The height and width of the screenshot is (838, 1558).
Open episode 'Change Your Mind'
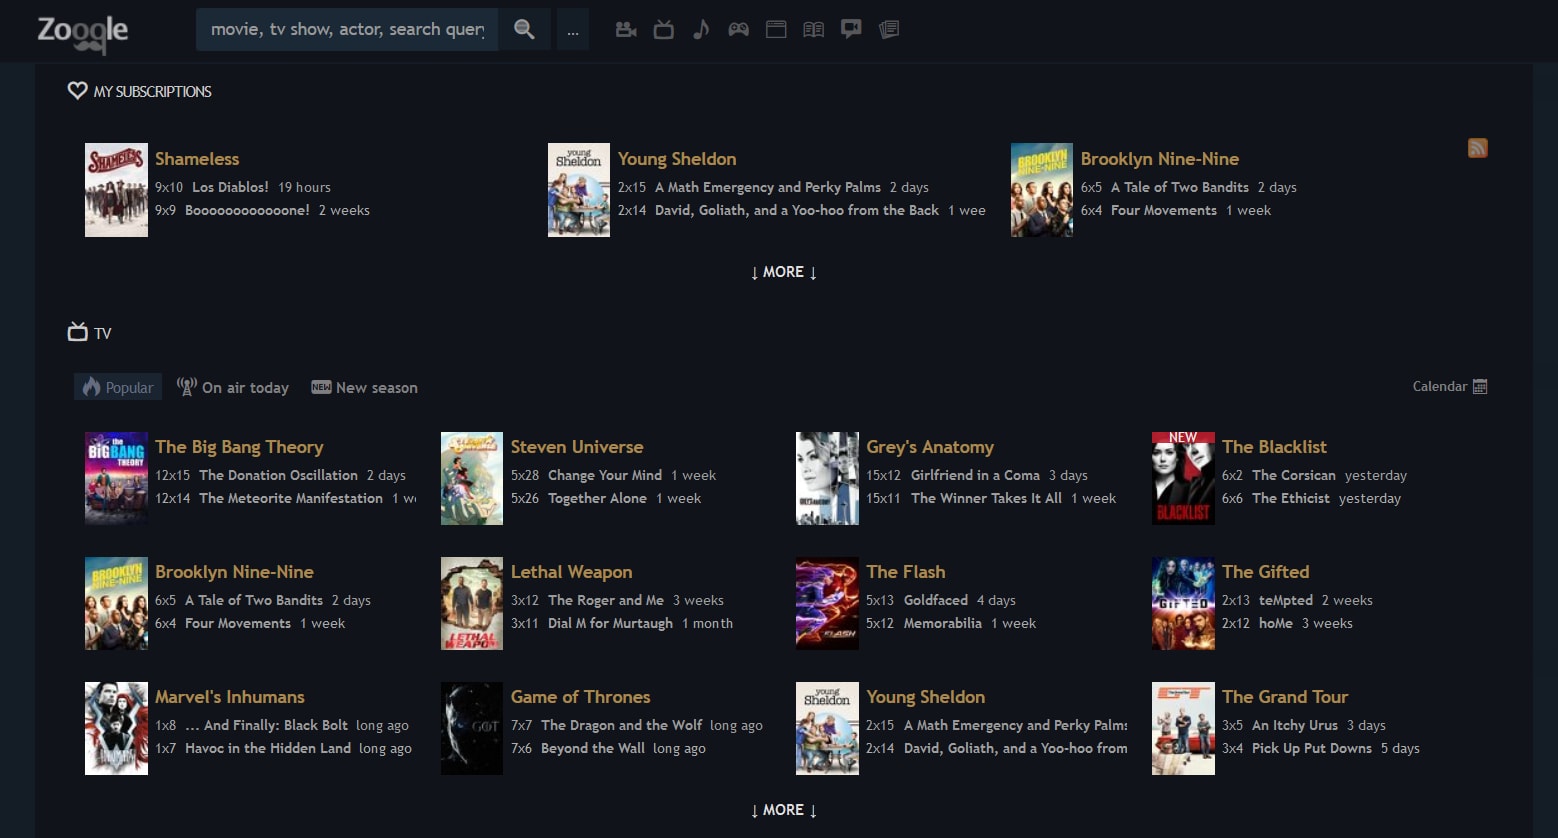tap(605, 475)
